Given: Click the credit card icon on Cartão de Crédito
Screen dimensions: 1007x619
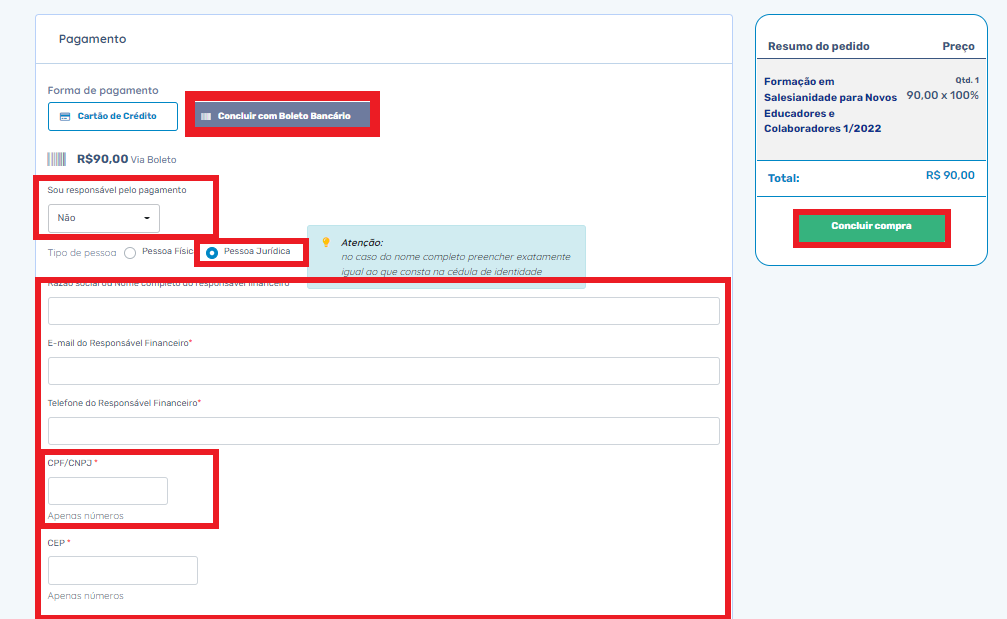Looking at the screenshot, I should (65, 116).
